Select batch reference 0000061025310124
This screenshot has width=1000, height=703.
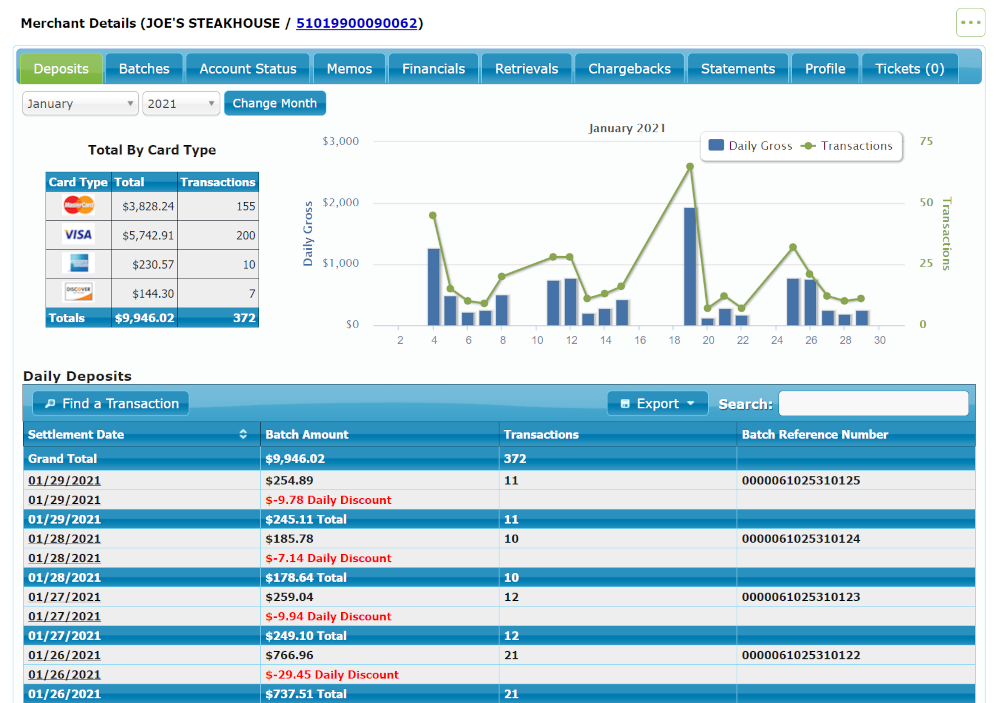coord(801,538)
